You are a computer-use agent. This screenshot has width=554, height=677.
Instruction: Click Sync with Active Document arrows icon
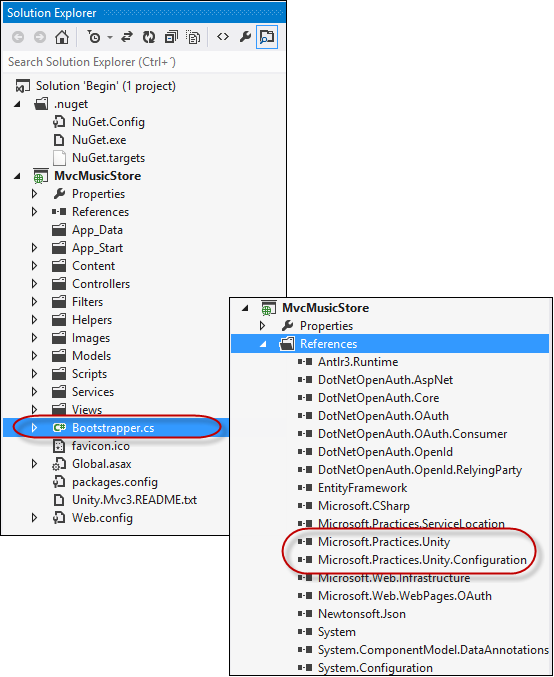[127, 38]
